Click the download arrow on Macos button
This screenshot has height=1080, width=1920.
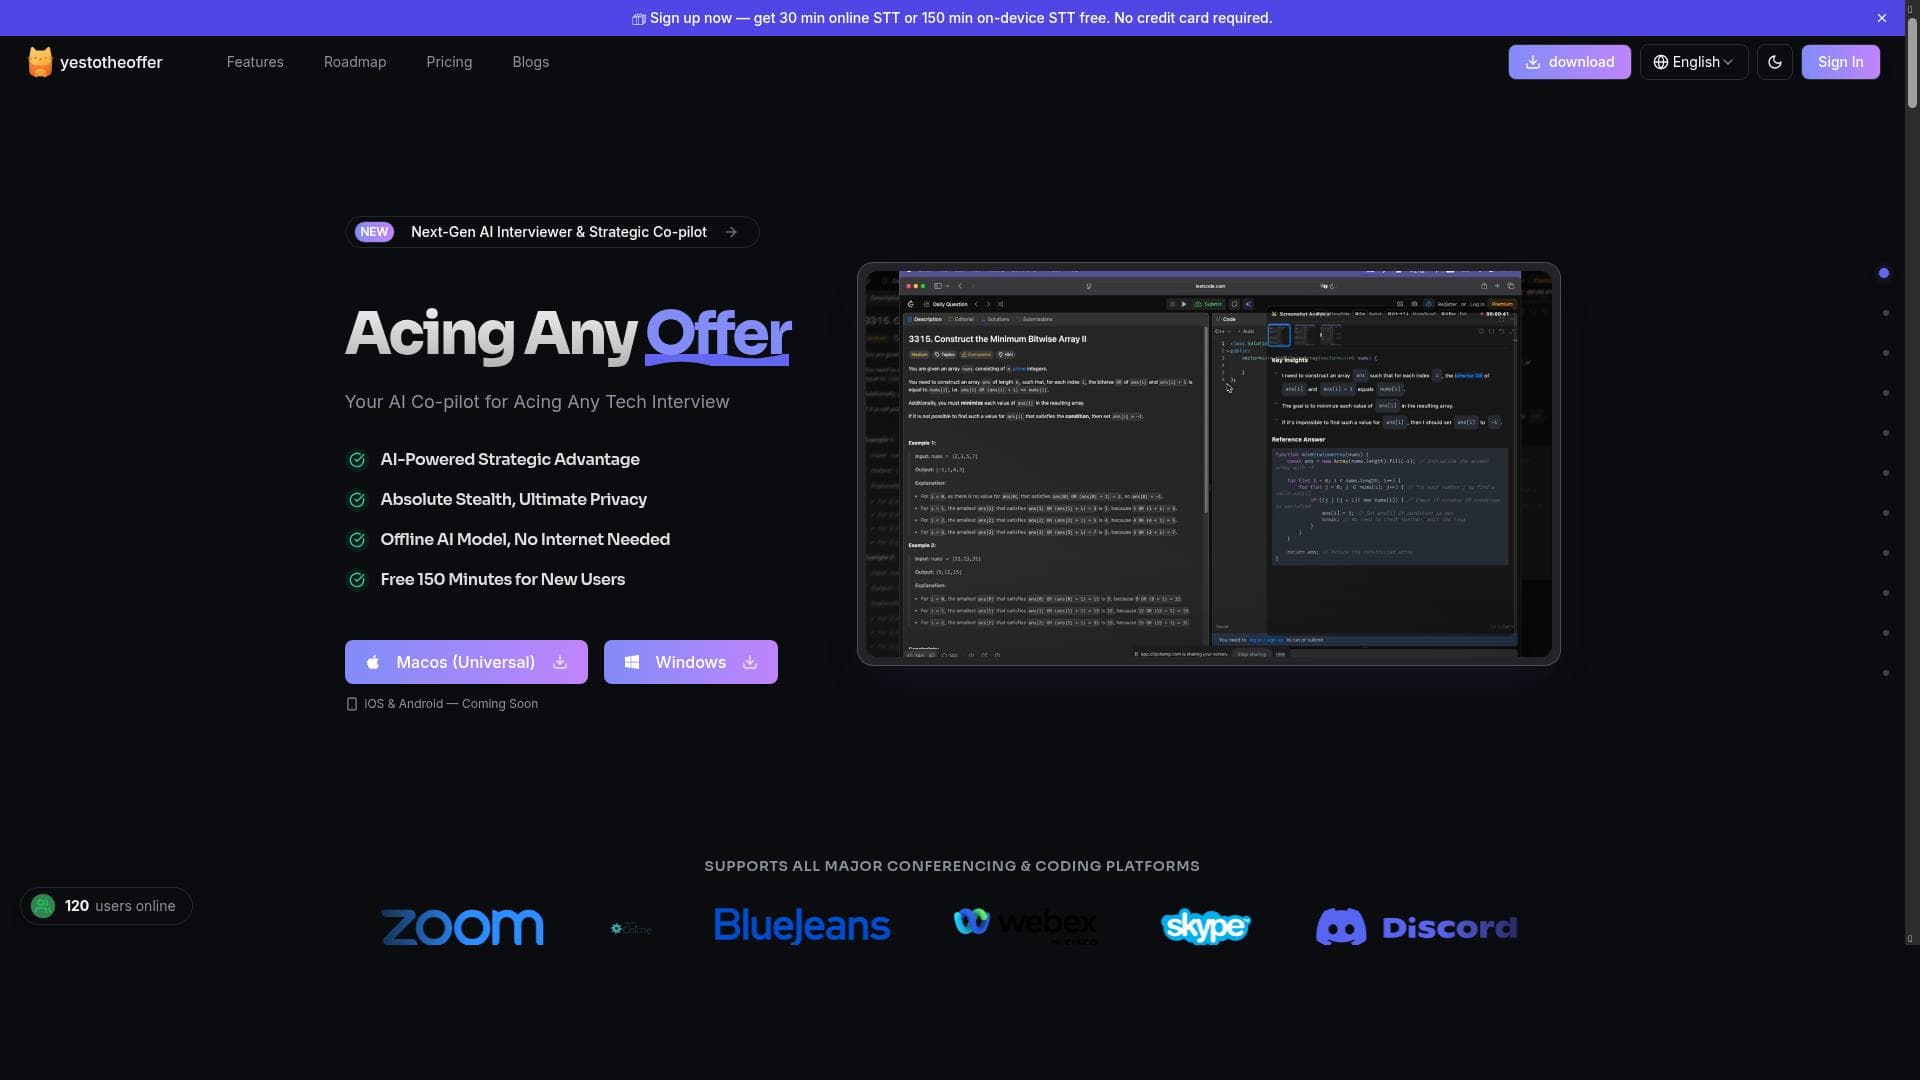pos(560,662)
